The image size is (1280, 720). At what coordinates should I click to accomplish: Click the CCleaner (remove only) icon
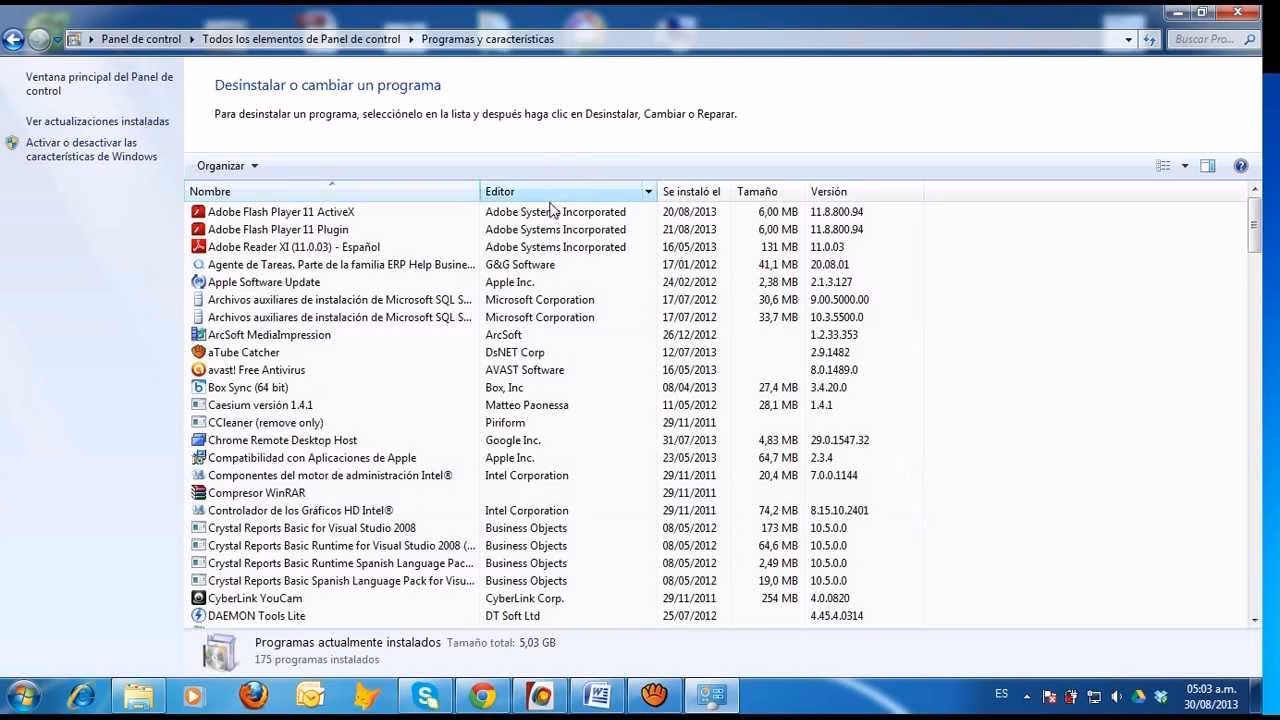(198, 422)
